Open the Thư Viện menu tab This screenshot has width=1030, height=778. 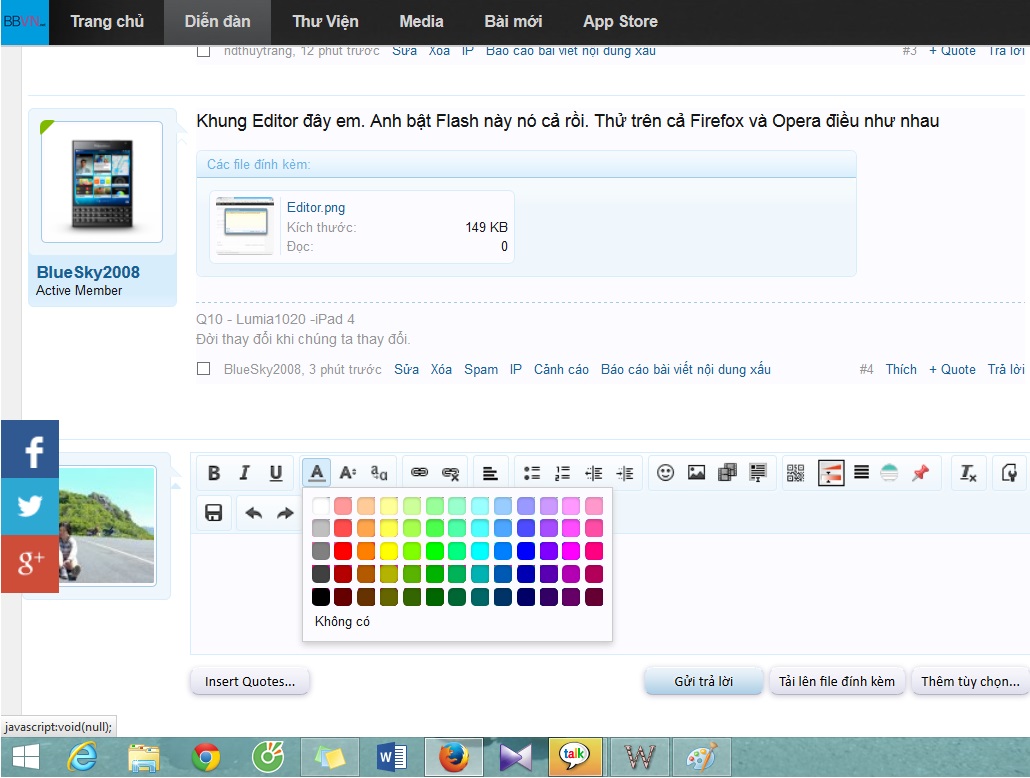tap(325, 21)
